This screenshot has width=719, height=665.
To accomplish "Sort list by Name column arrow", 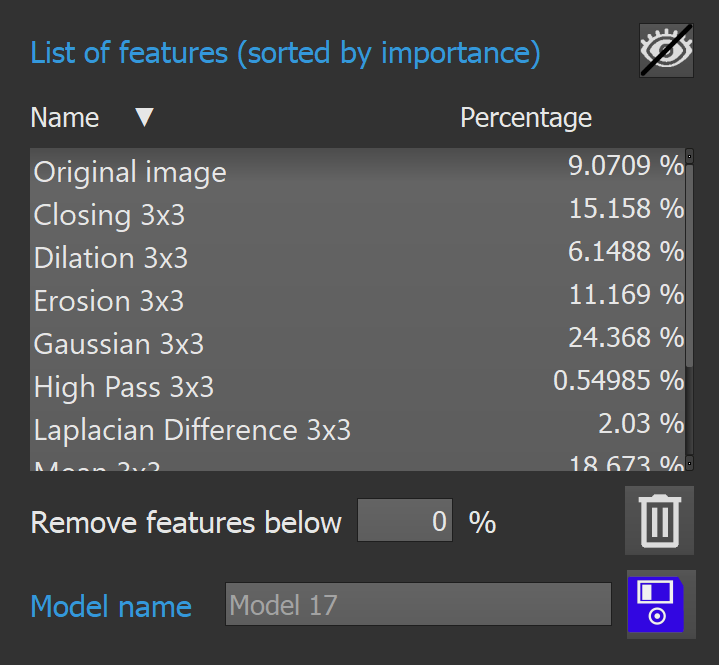I will (x=144, y=117).
